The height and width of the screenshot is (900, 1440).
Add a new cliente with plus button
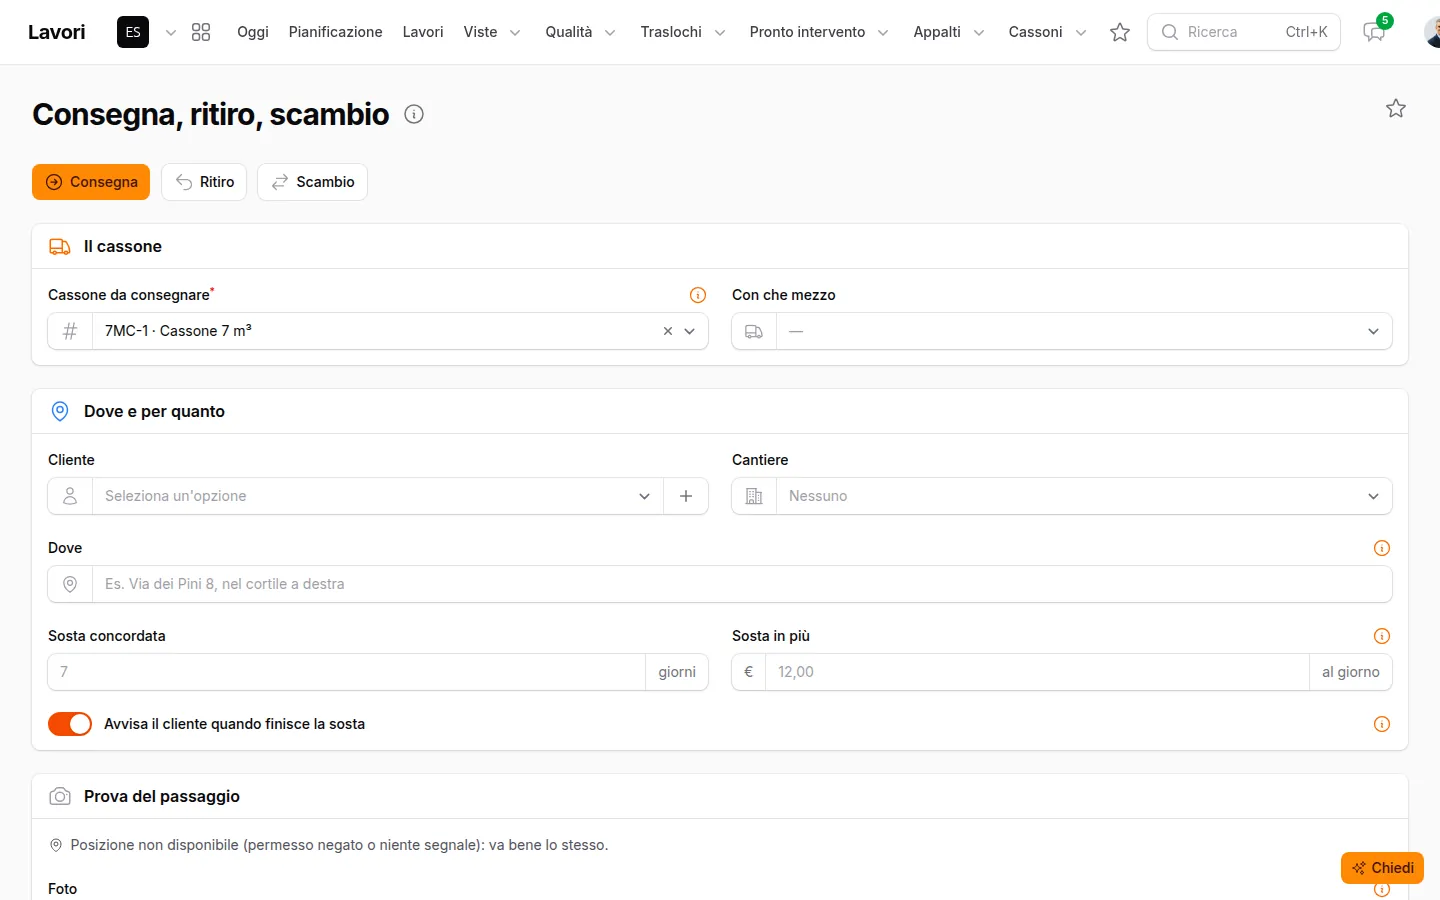[x=686, y=496]
